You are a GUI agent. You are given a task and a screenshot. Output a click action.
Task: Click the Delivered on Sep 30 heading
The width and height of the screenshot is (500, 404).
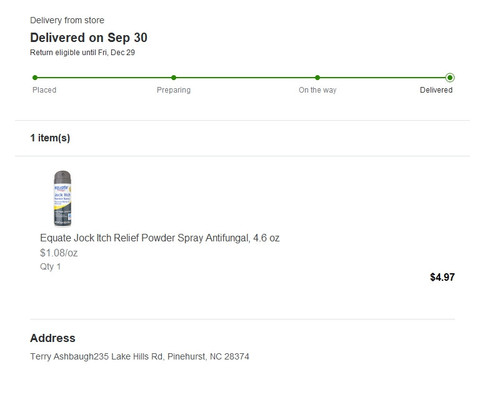point(89,38)
